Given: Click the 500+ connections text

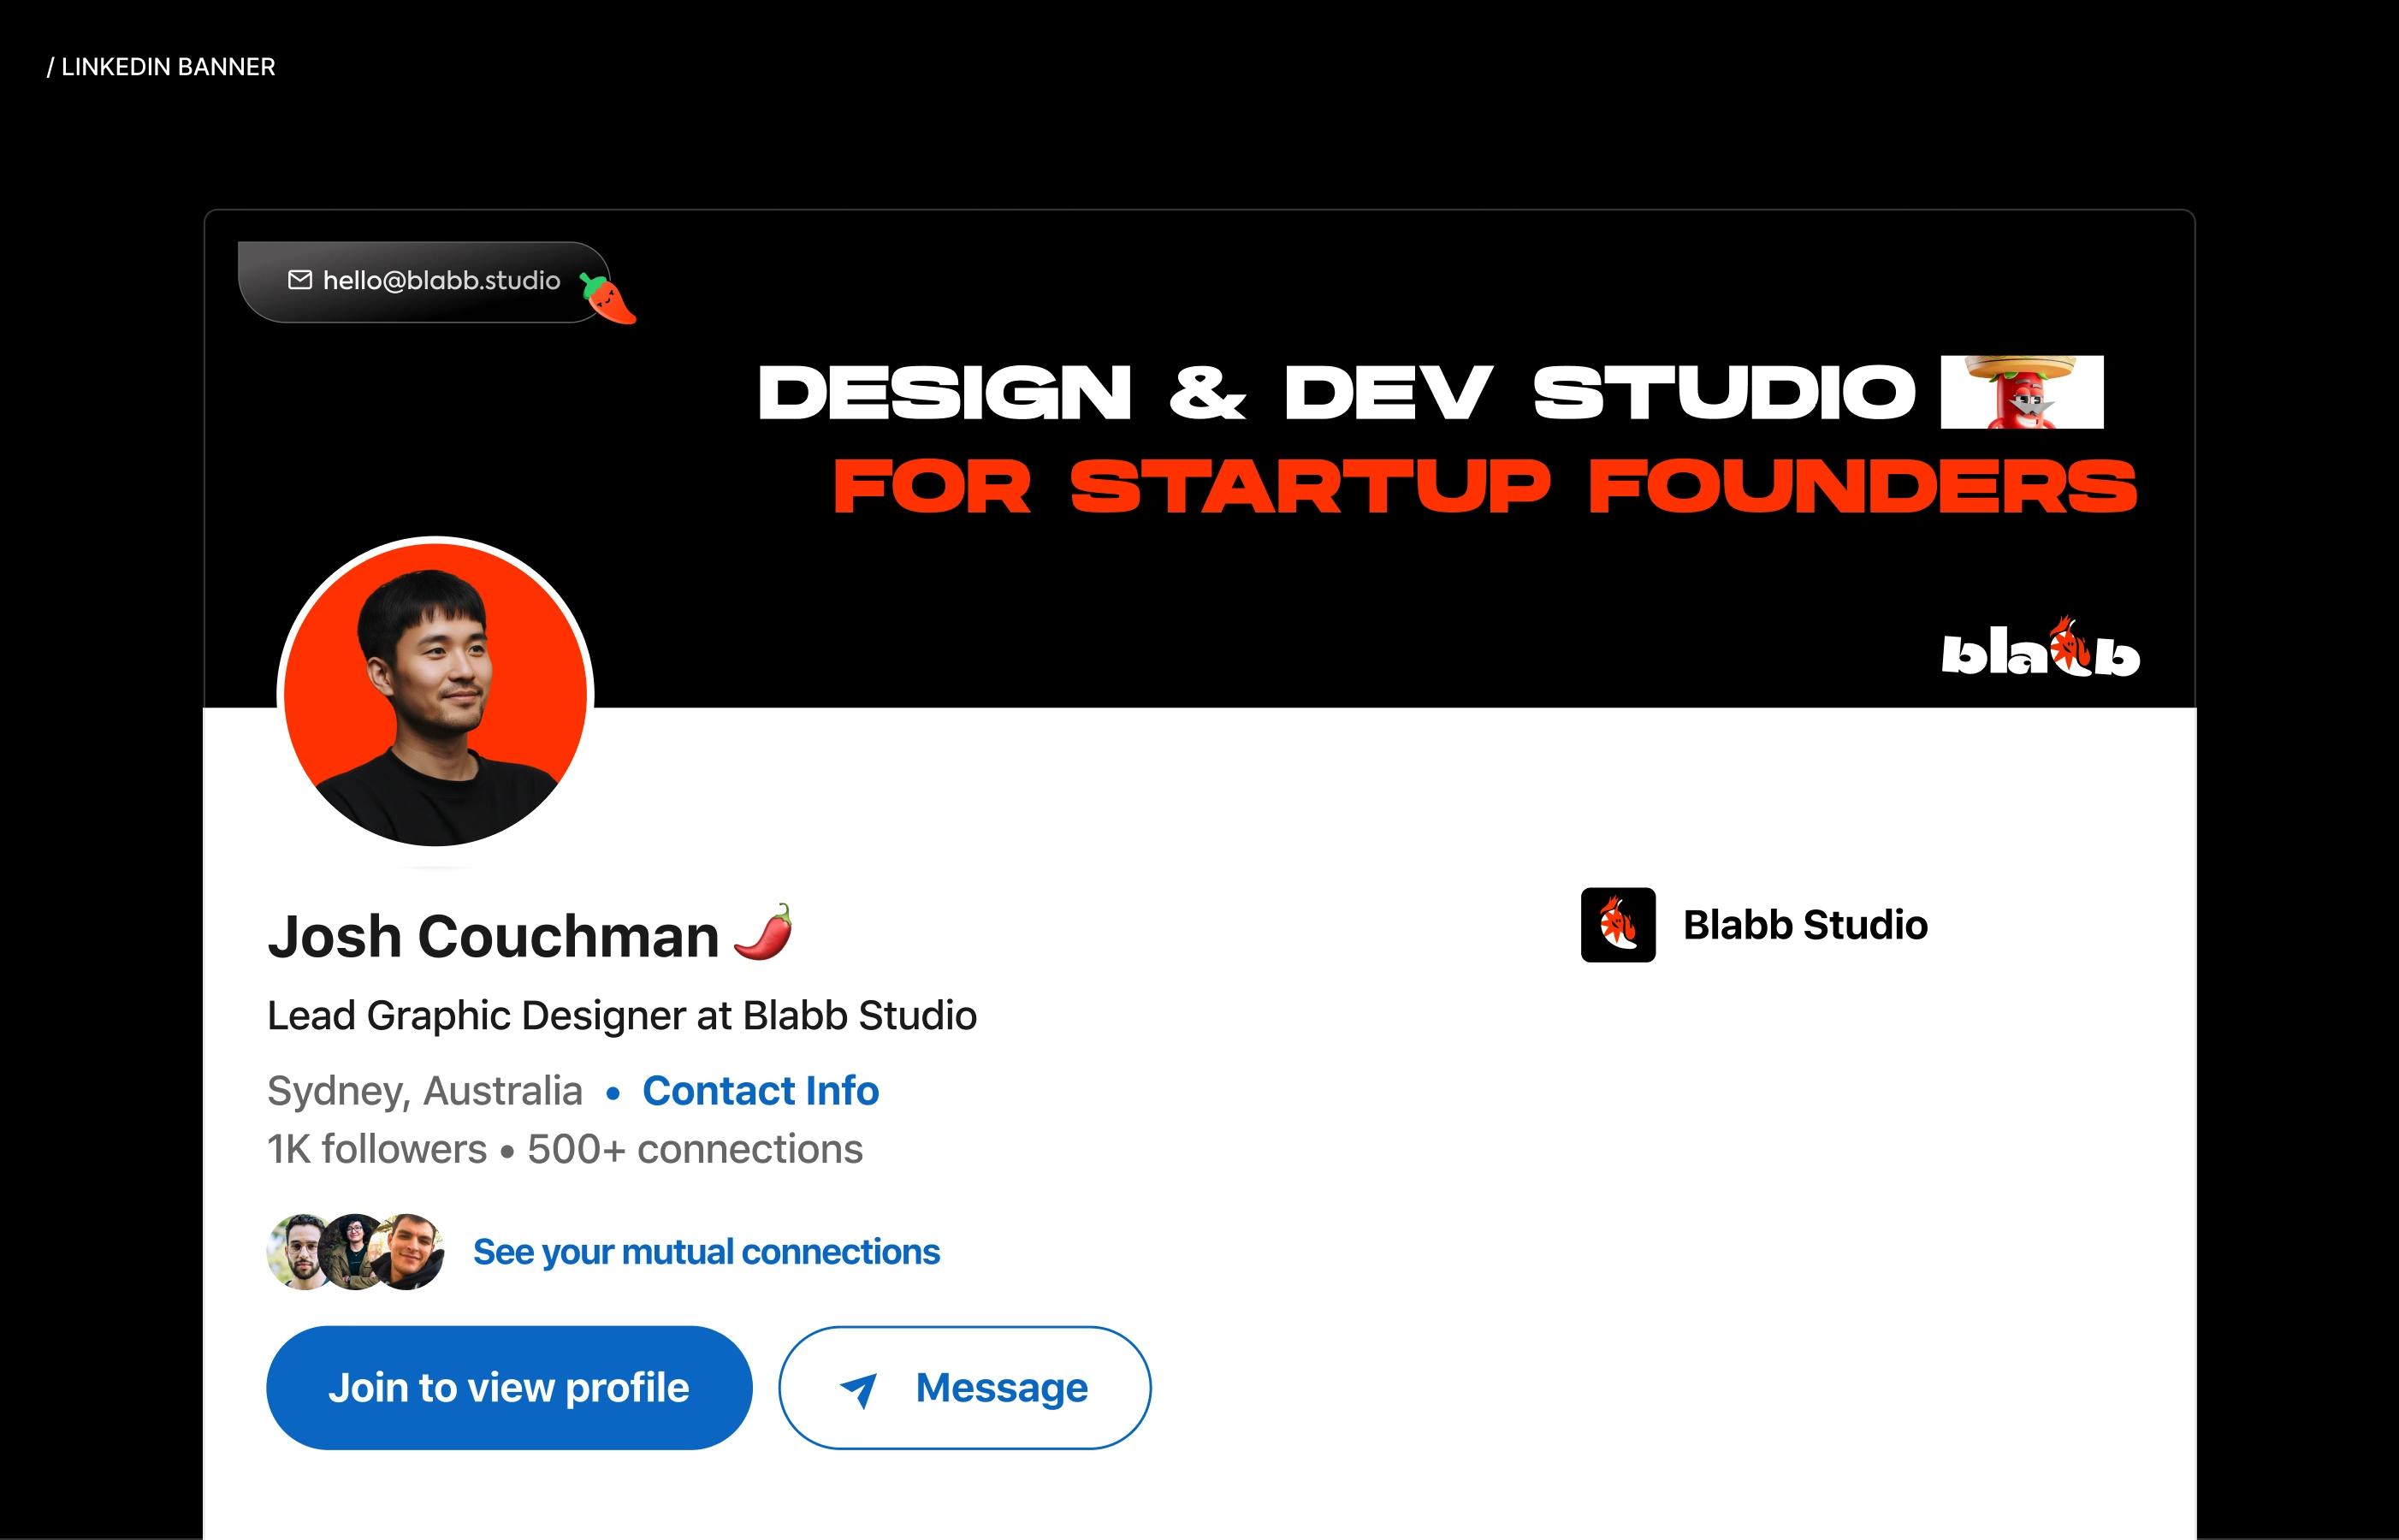Looking at the screenshot, I should [695, 1149].
